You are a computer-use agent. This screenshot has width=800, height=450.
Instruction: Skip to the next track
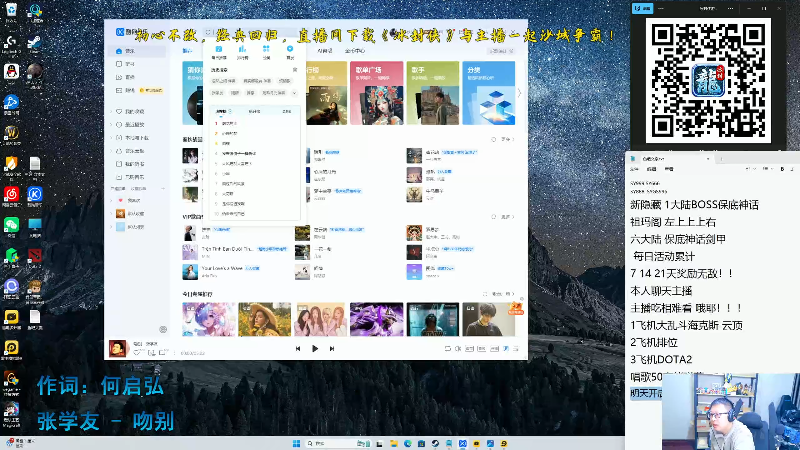(x=332, y=348)
